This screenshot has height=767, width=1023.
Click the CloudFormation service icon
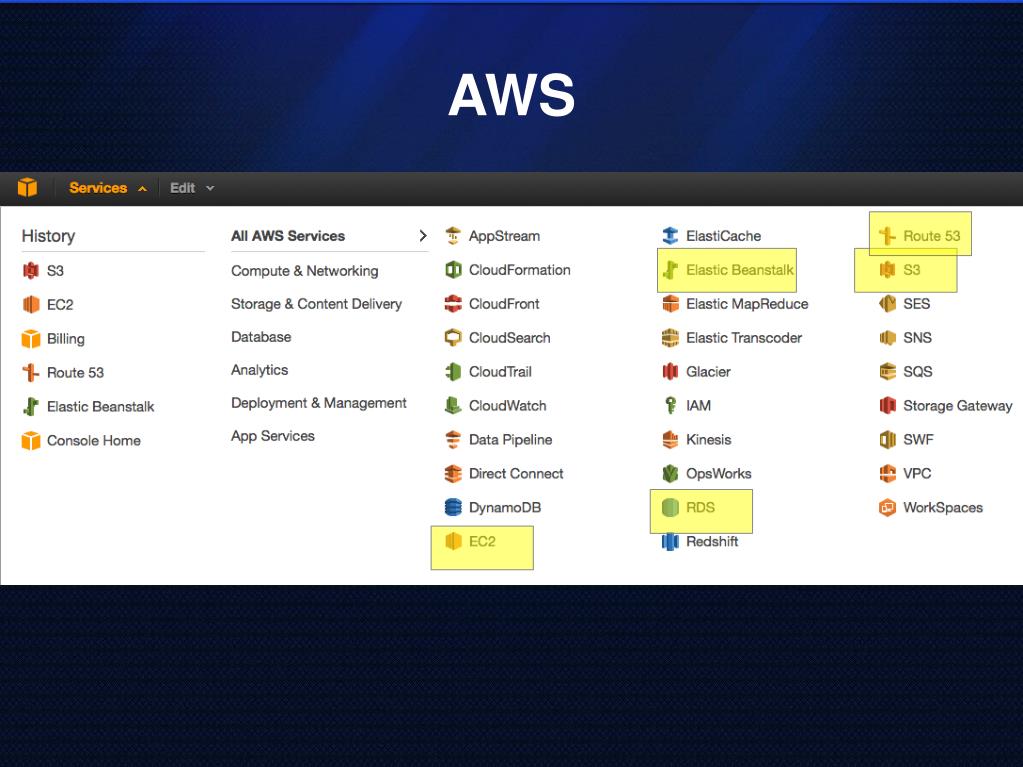coord(453,269)
